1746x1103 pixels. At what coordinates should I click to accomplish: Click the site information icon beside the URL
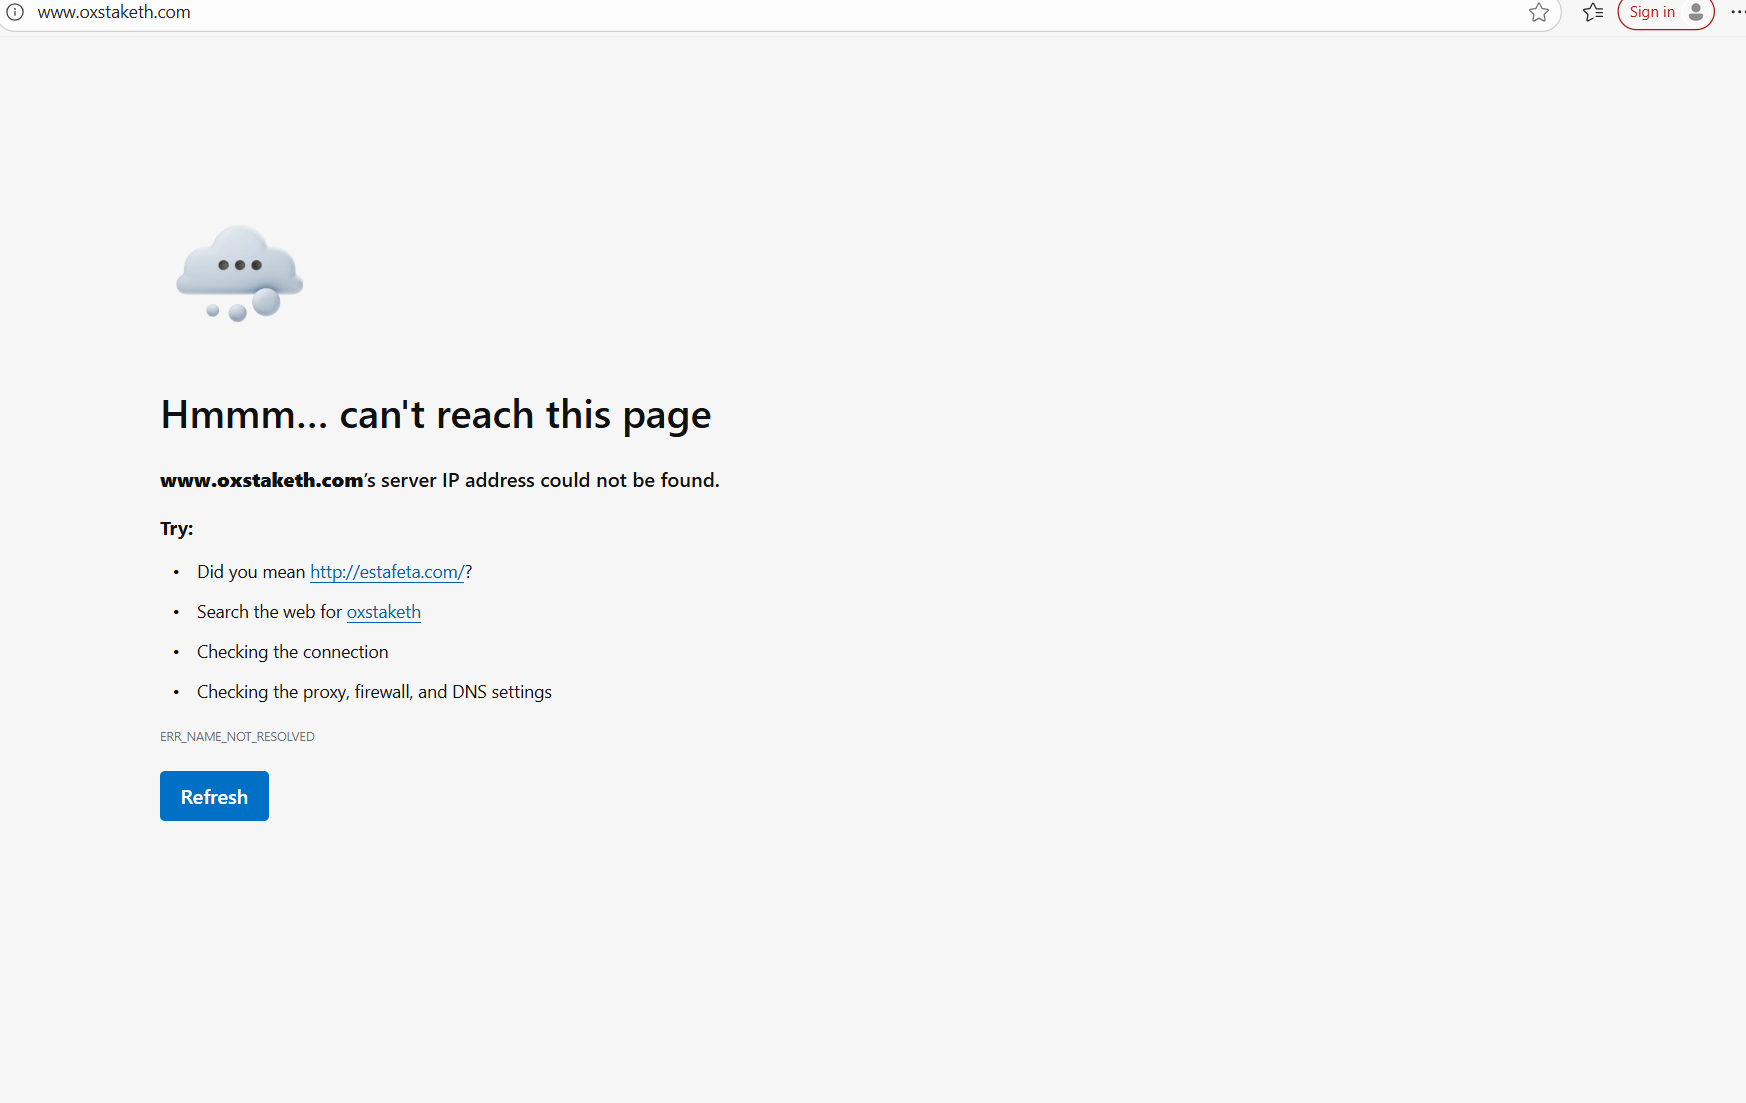pos(15,12)
